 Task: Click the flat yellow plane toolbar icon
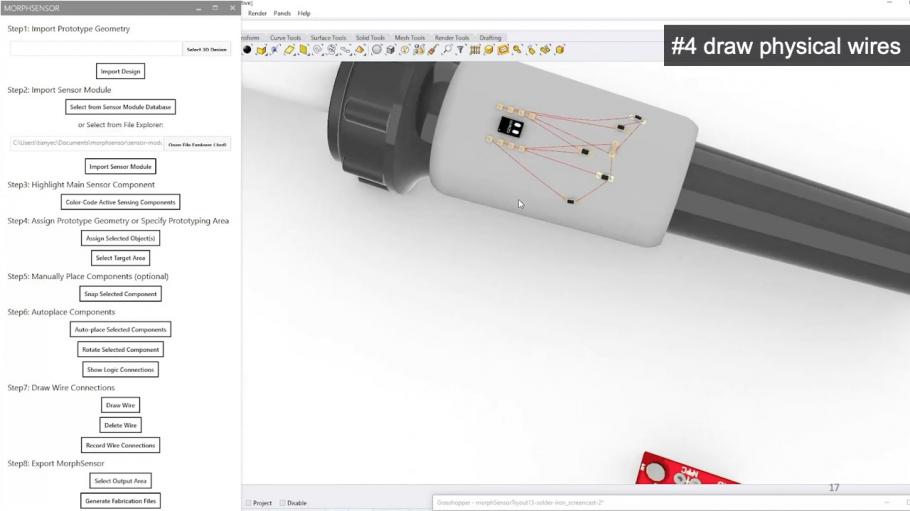[x=290, y=50]
